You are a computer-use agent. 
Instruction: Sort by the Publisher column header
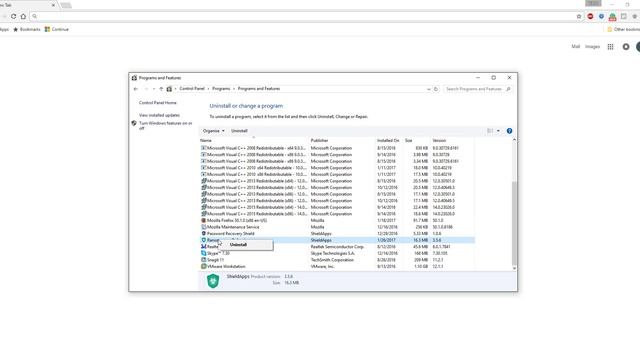pyautogui.click(x=319, y=140)
